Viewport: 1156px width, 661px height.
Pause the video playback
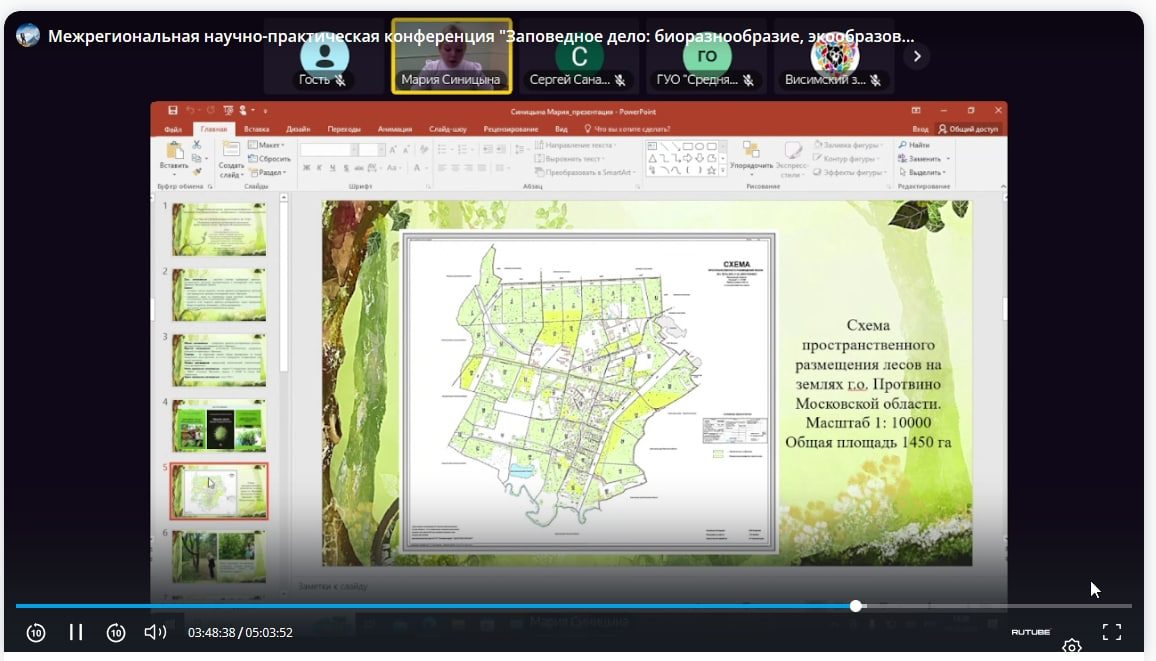click(x=76, y=632)
